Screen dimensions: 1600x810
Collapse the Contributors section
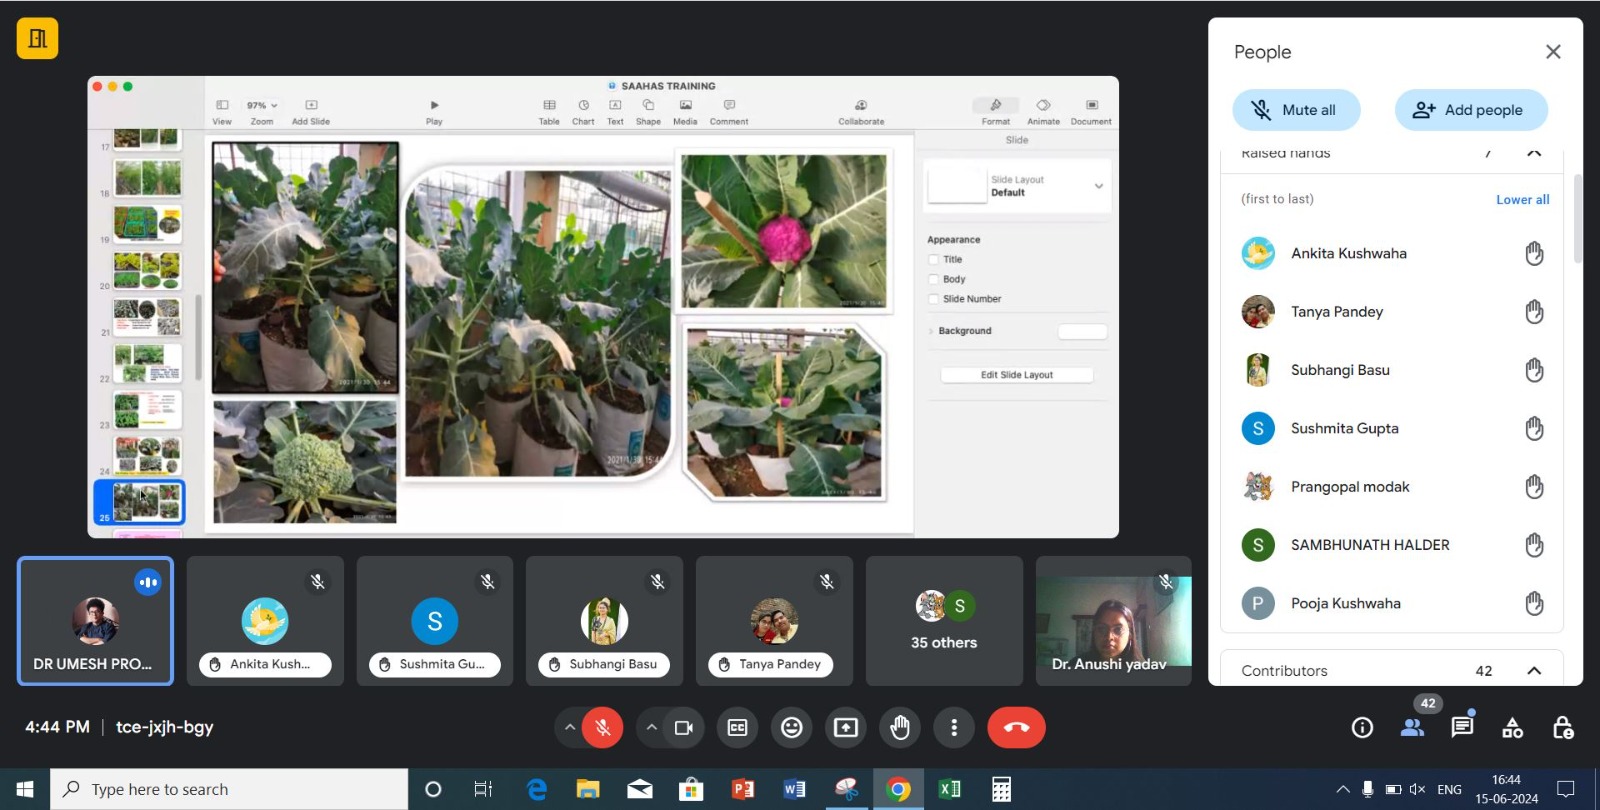[1534, 671]
